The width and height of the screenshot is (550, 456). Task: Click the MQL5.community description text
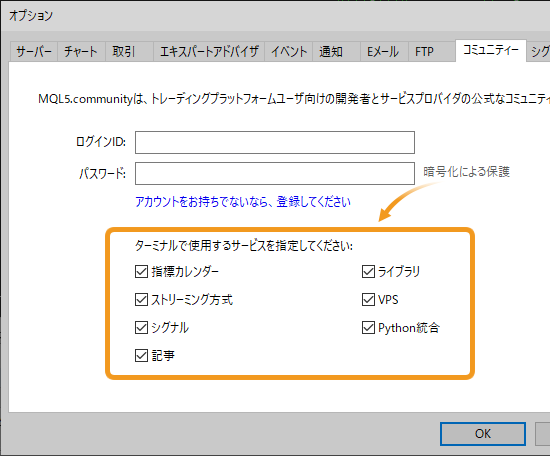point(294,99)
